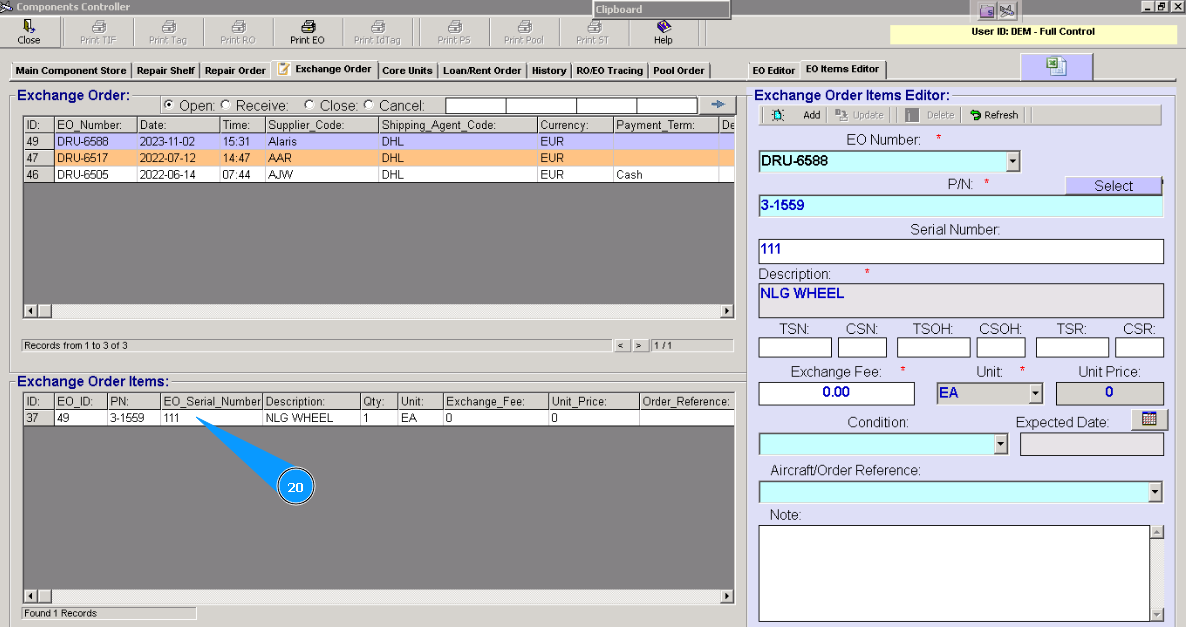This screenshot has height=629, width=1186.
Task: Expand the EO Number dropdown
Action: 1013,161
